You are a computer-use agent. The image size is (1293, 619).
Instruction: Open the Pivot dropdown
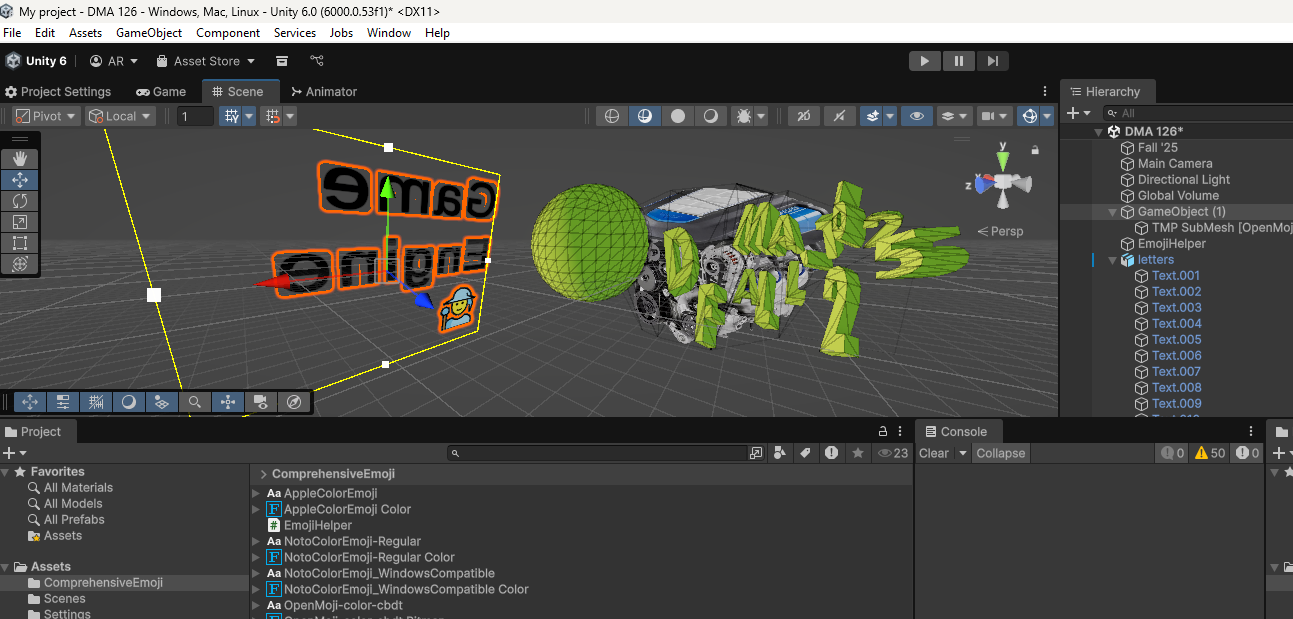46,116
